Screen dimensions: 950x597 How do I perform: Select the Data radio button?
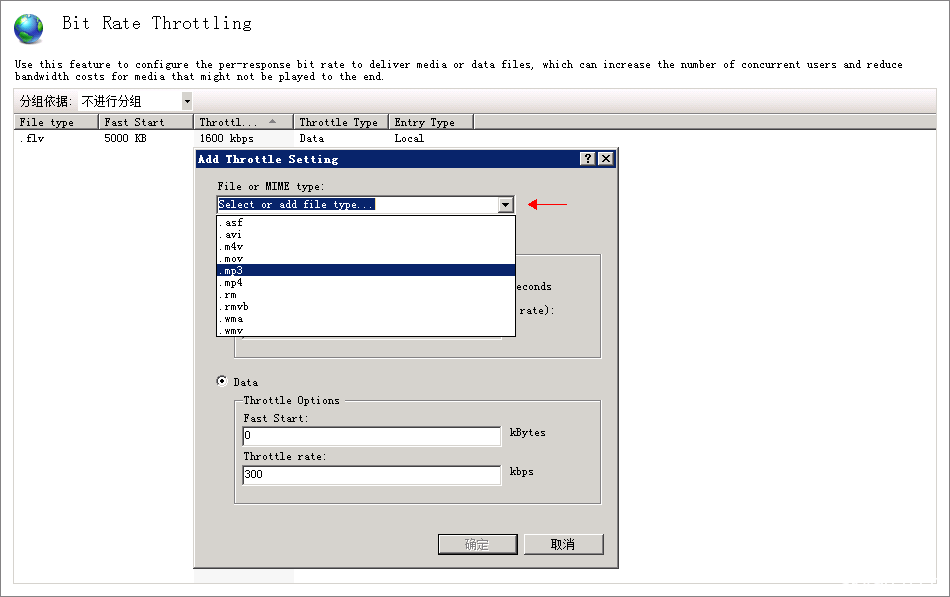pyautogui.click(x=221, y=381)
